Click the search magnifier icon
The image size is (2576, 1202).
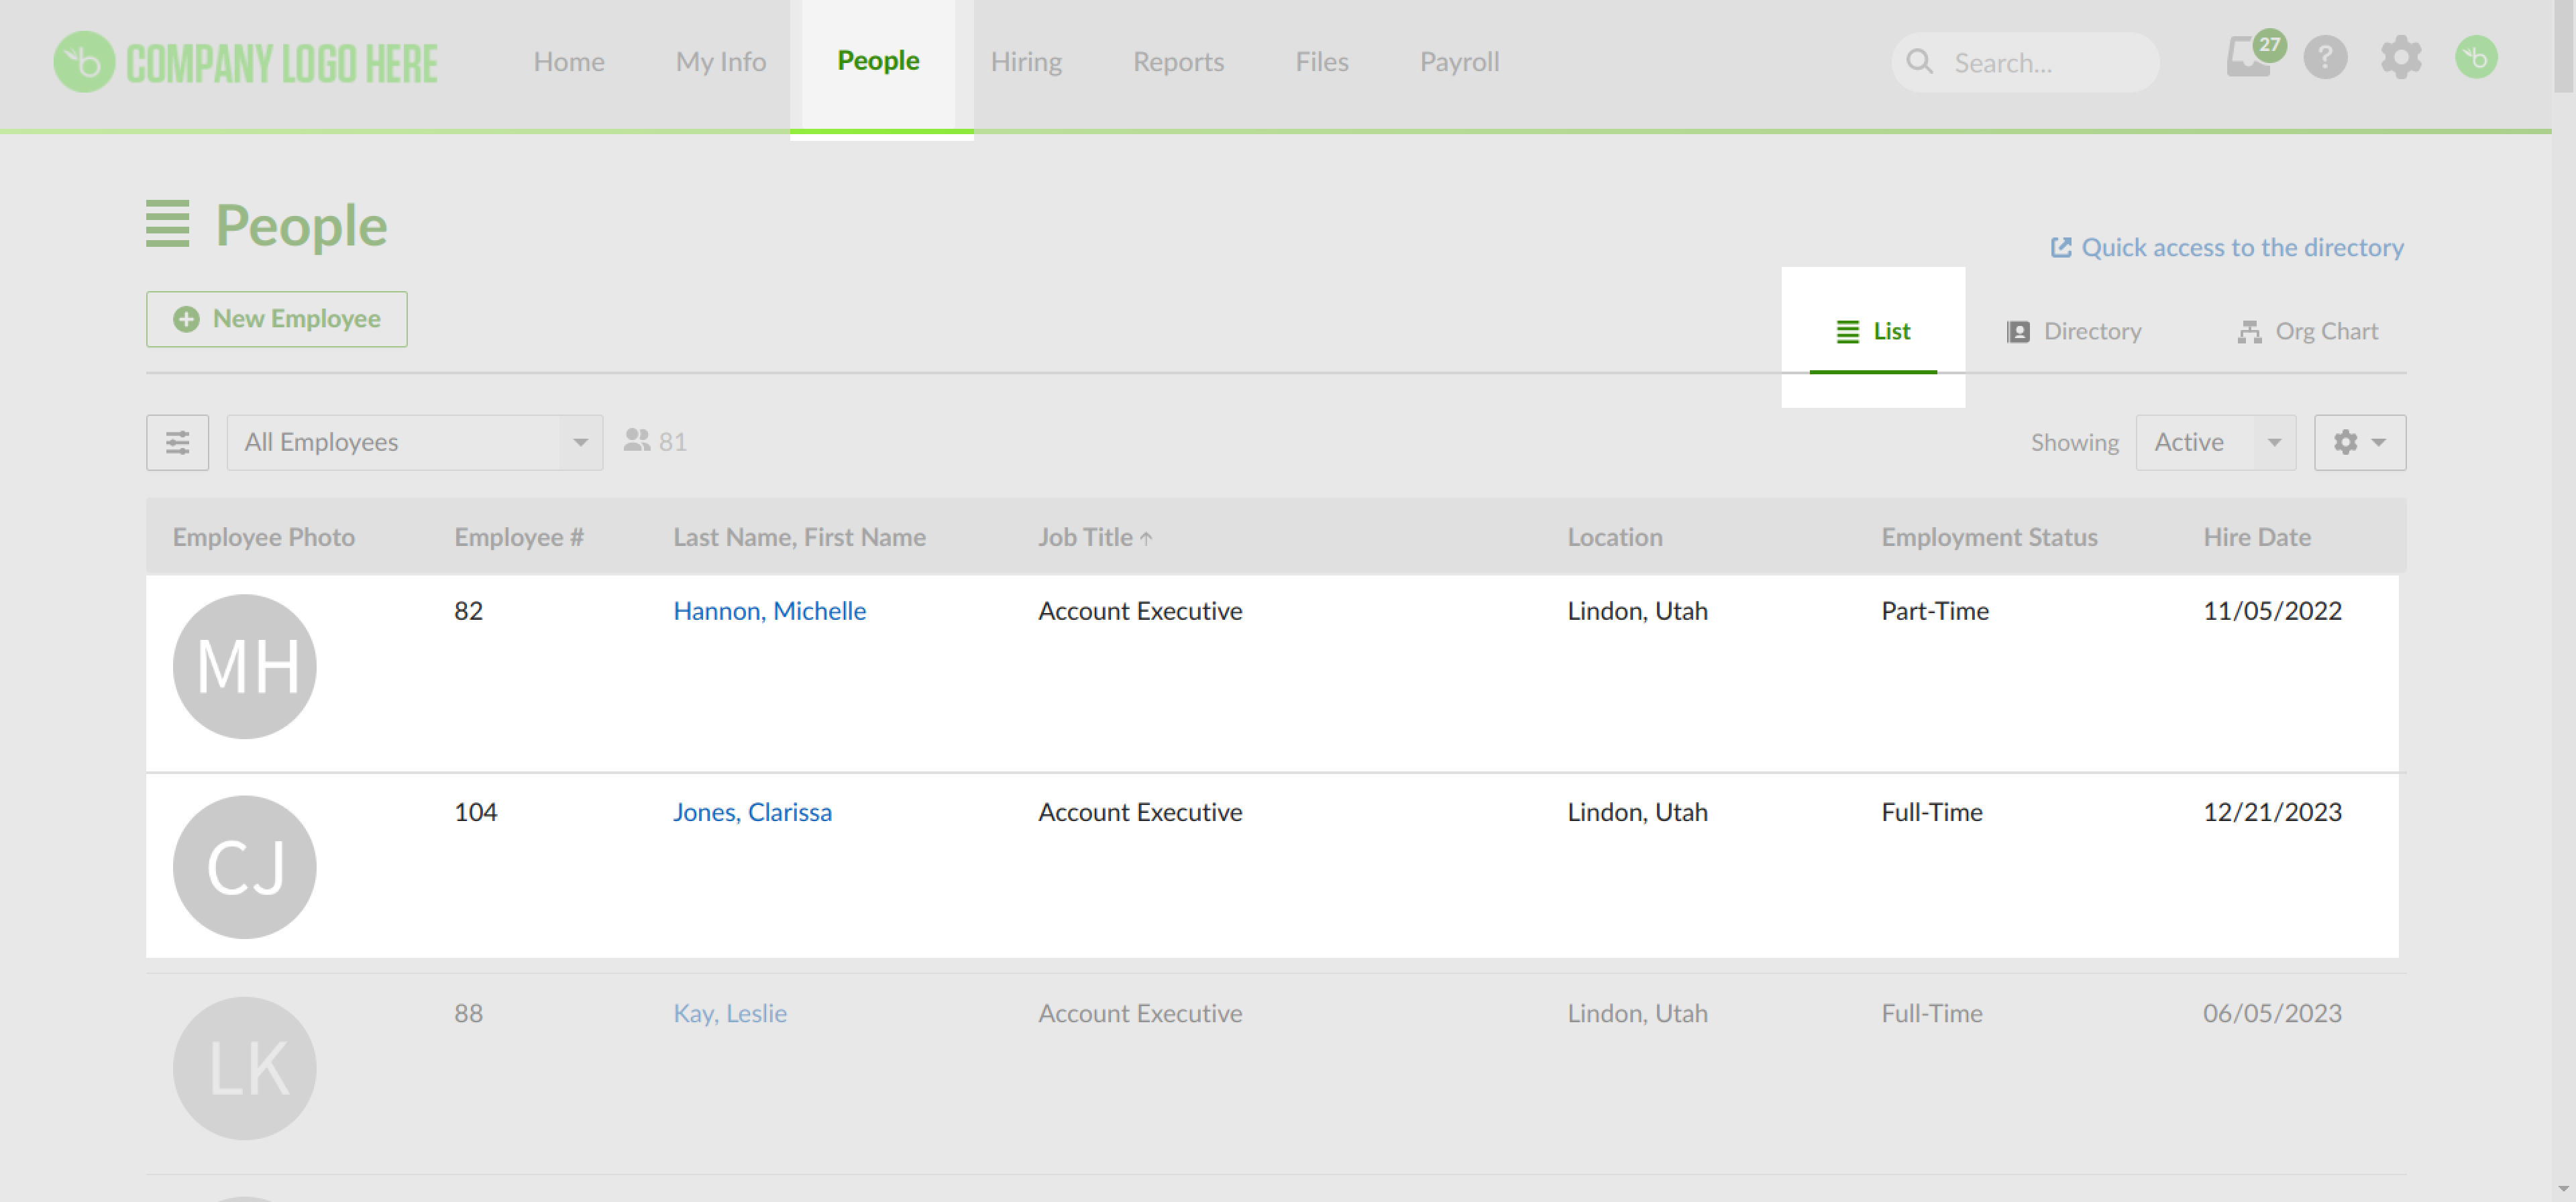coord(1920,62)
